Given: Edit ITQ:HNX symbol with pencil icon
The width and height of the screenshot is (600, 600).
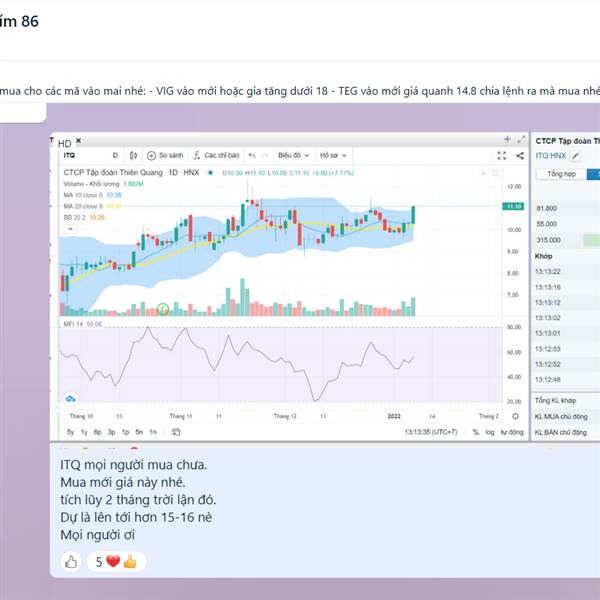Looking at the screenshot, I should [575, 156].
